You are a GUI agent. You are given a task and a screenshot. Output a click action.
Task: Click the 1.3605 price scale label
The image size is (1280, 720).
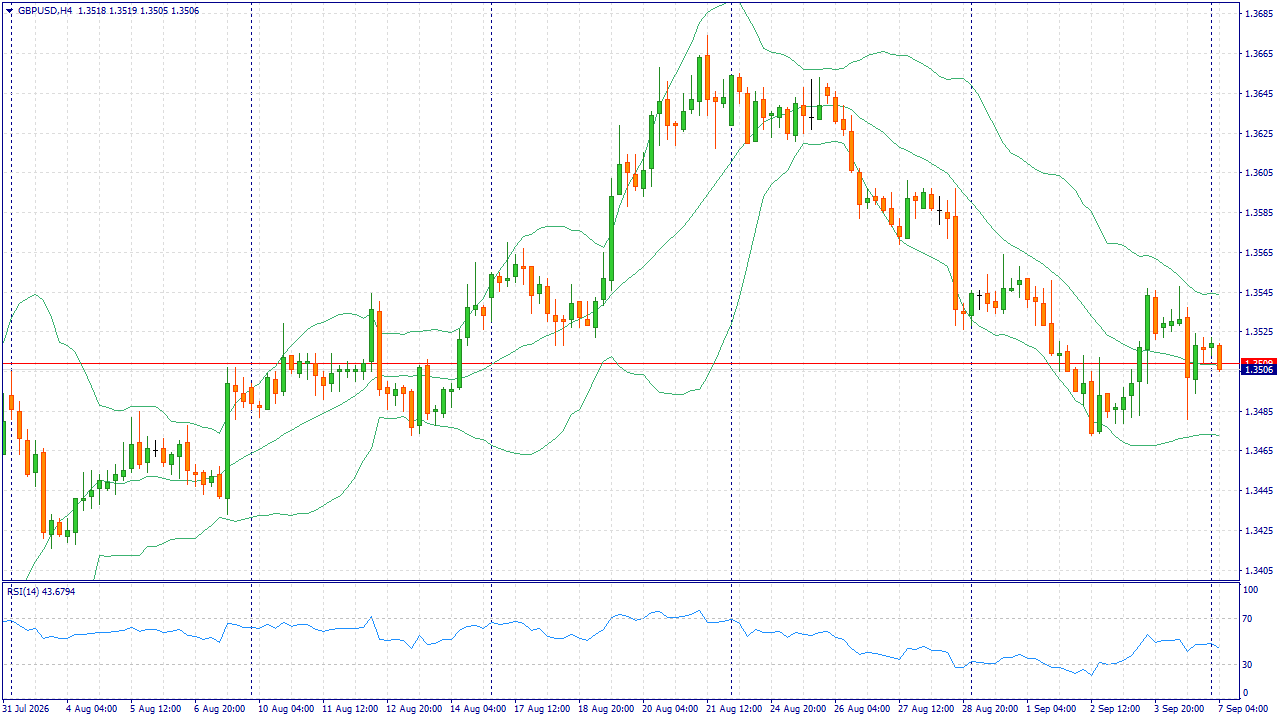pyautogui.click(x=1259, y=173)
